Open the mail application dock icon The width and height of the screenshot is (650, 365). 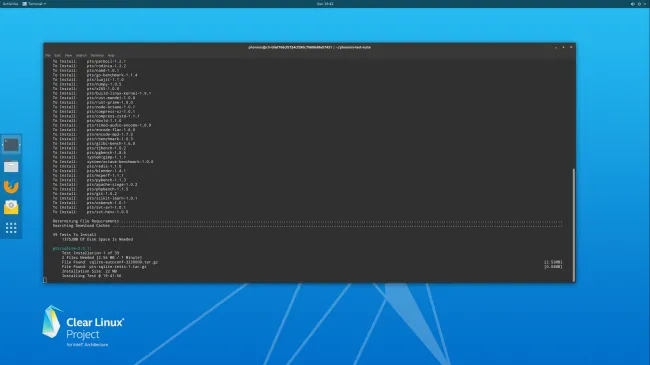(x=11, y=207)
